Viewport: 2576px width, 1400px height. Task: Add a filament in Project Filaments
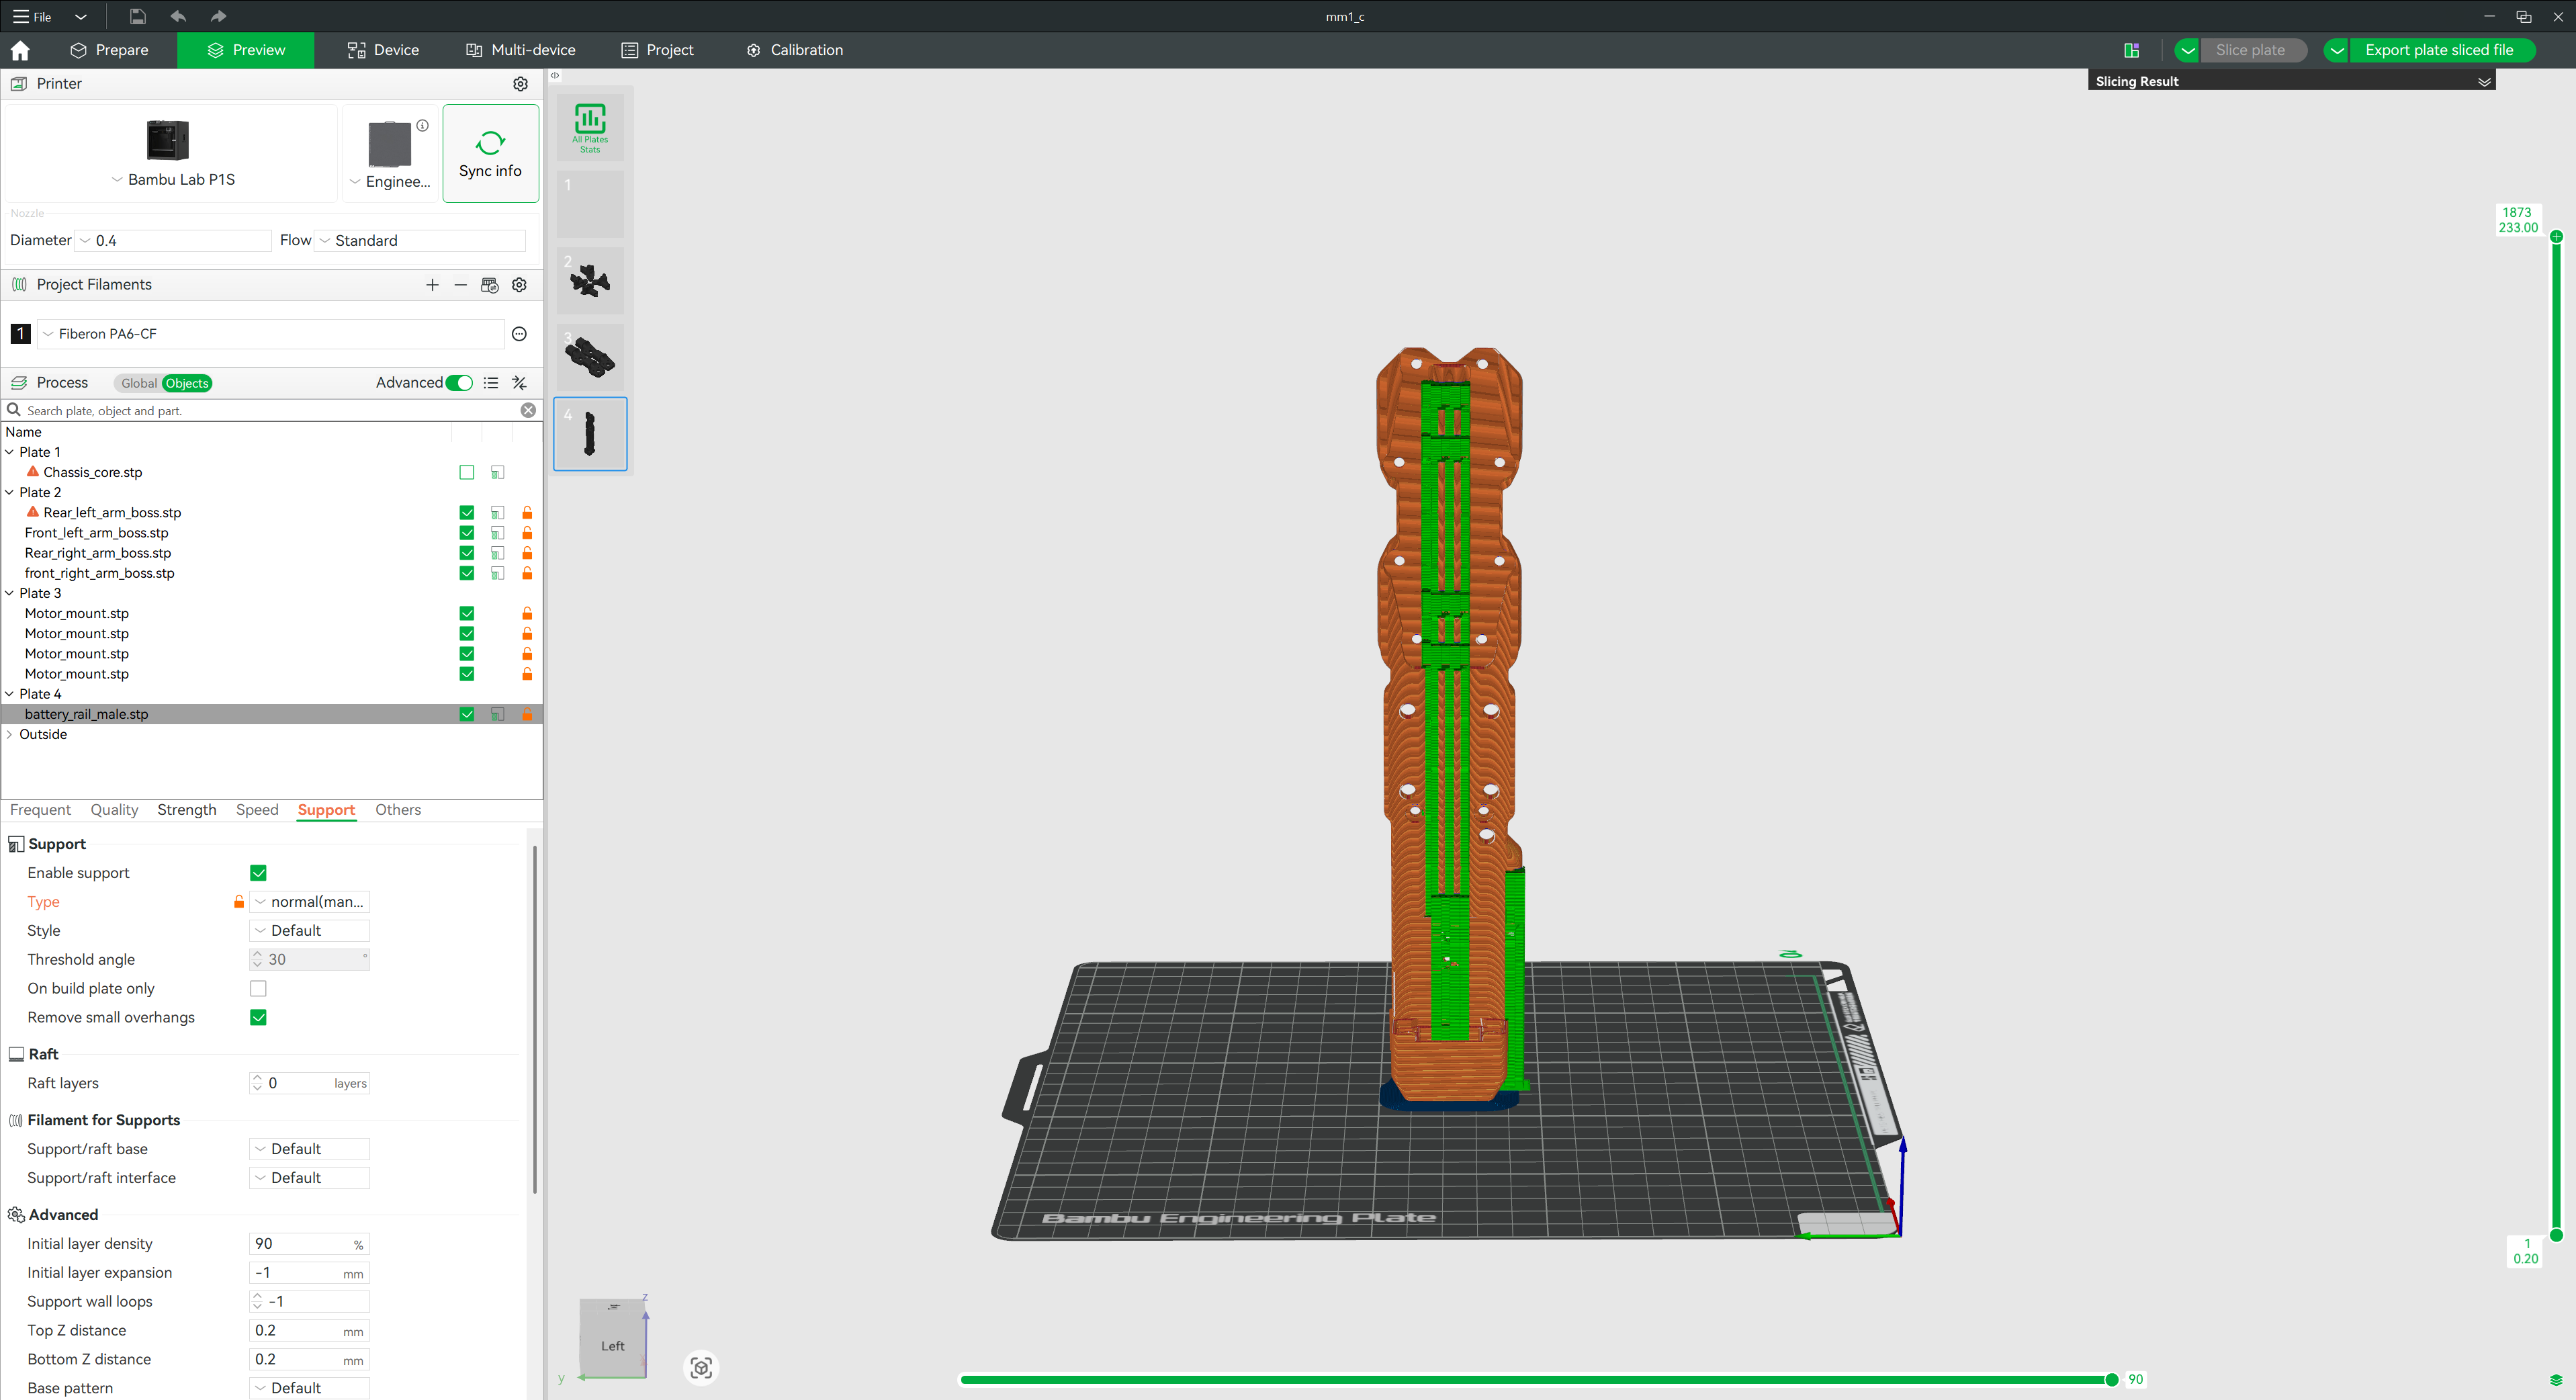coord(432,285)
